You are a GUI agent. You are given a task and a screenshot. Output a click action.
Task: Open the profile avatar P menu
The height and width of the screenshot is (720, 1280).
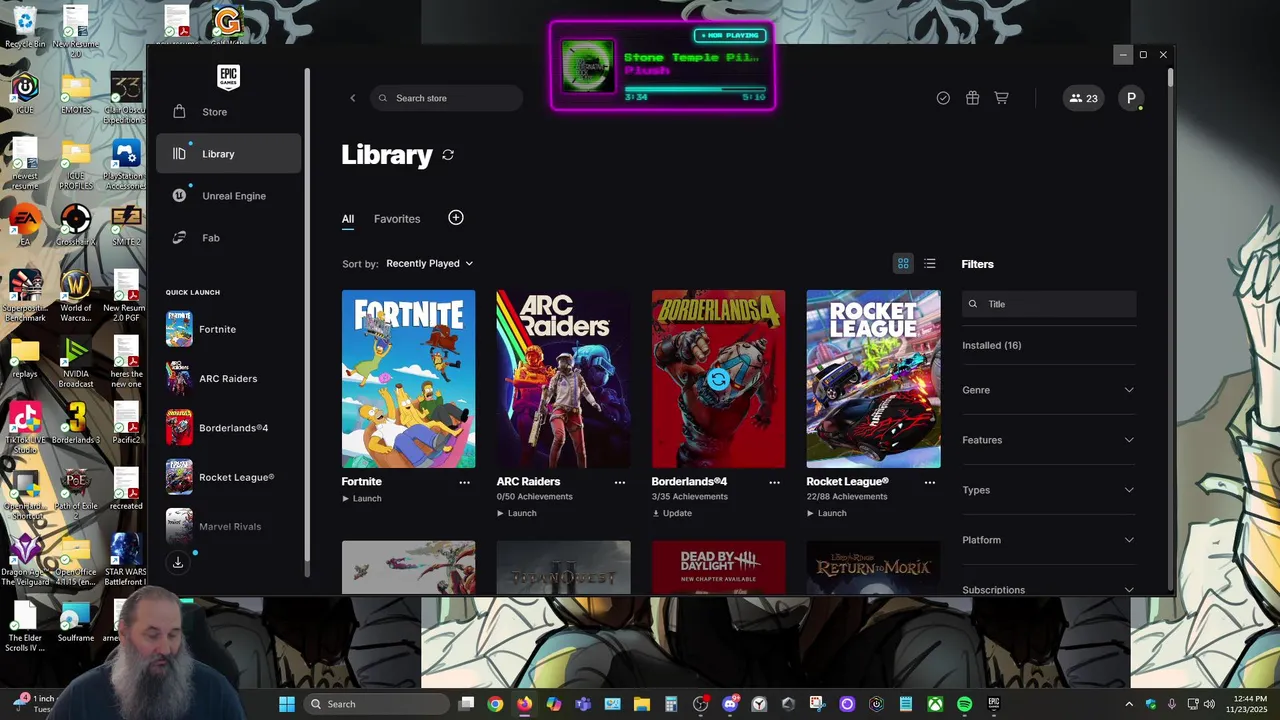[x=1131, y=98]
